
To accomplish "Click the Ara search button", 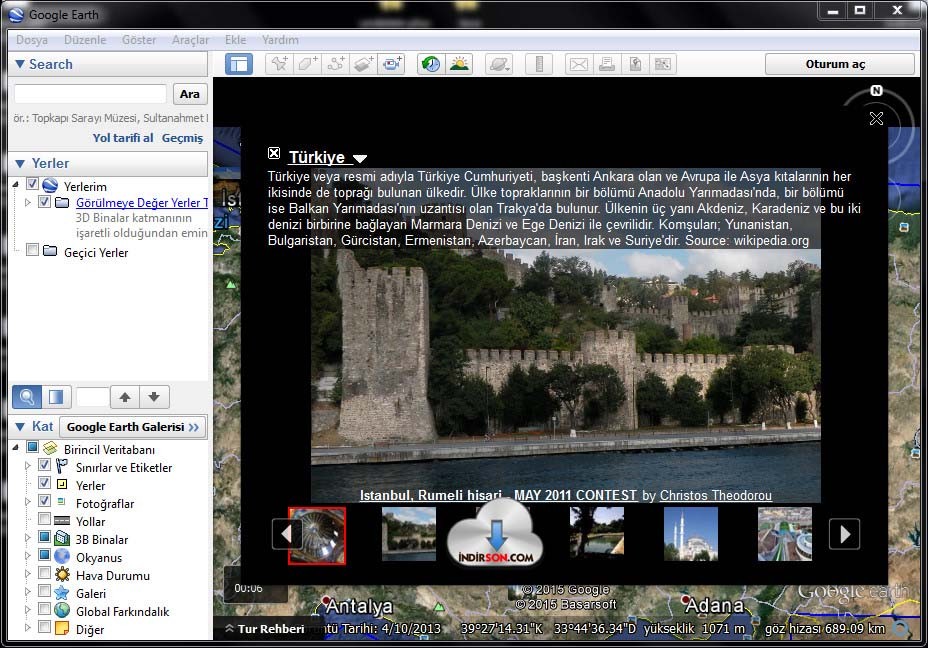I will (x=189, y=94).
